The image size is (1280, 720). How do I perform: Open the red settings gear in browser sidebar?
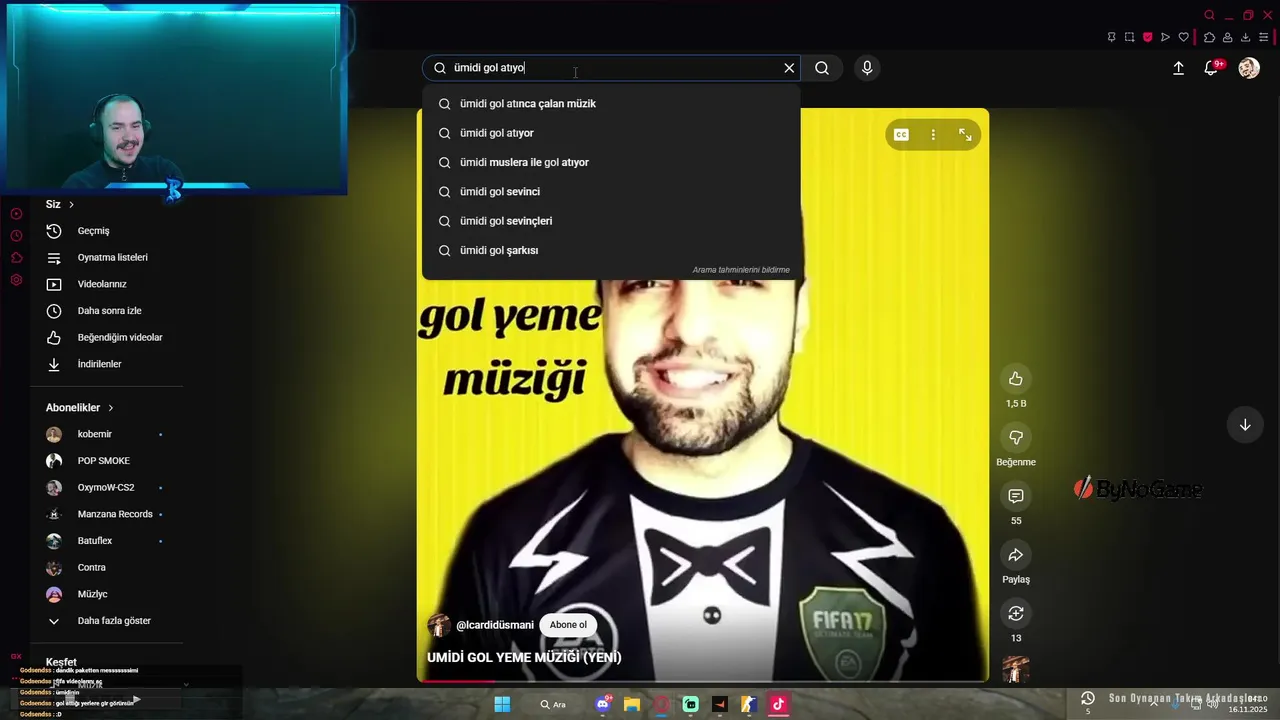tap(16, 280)
